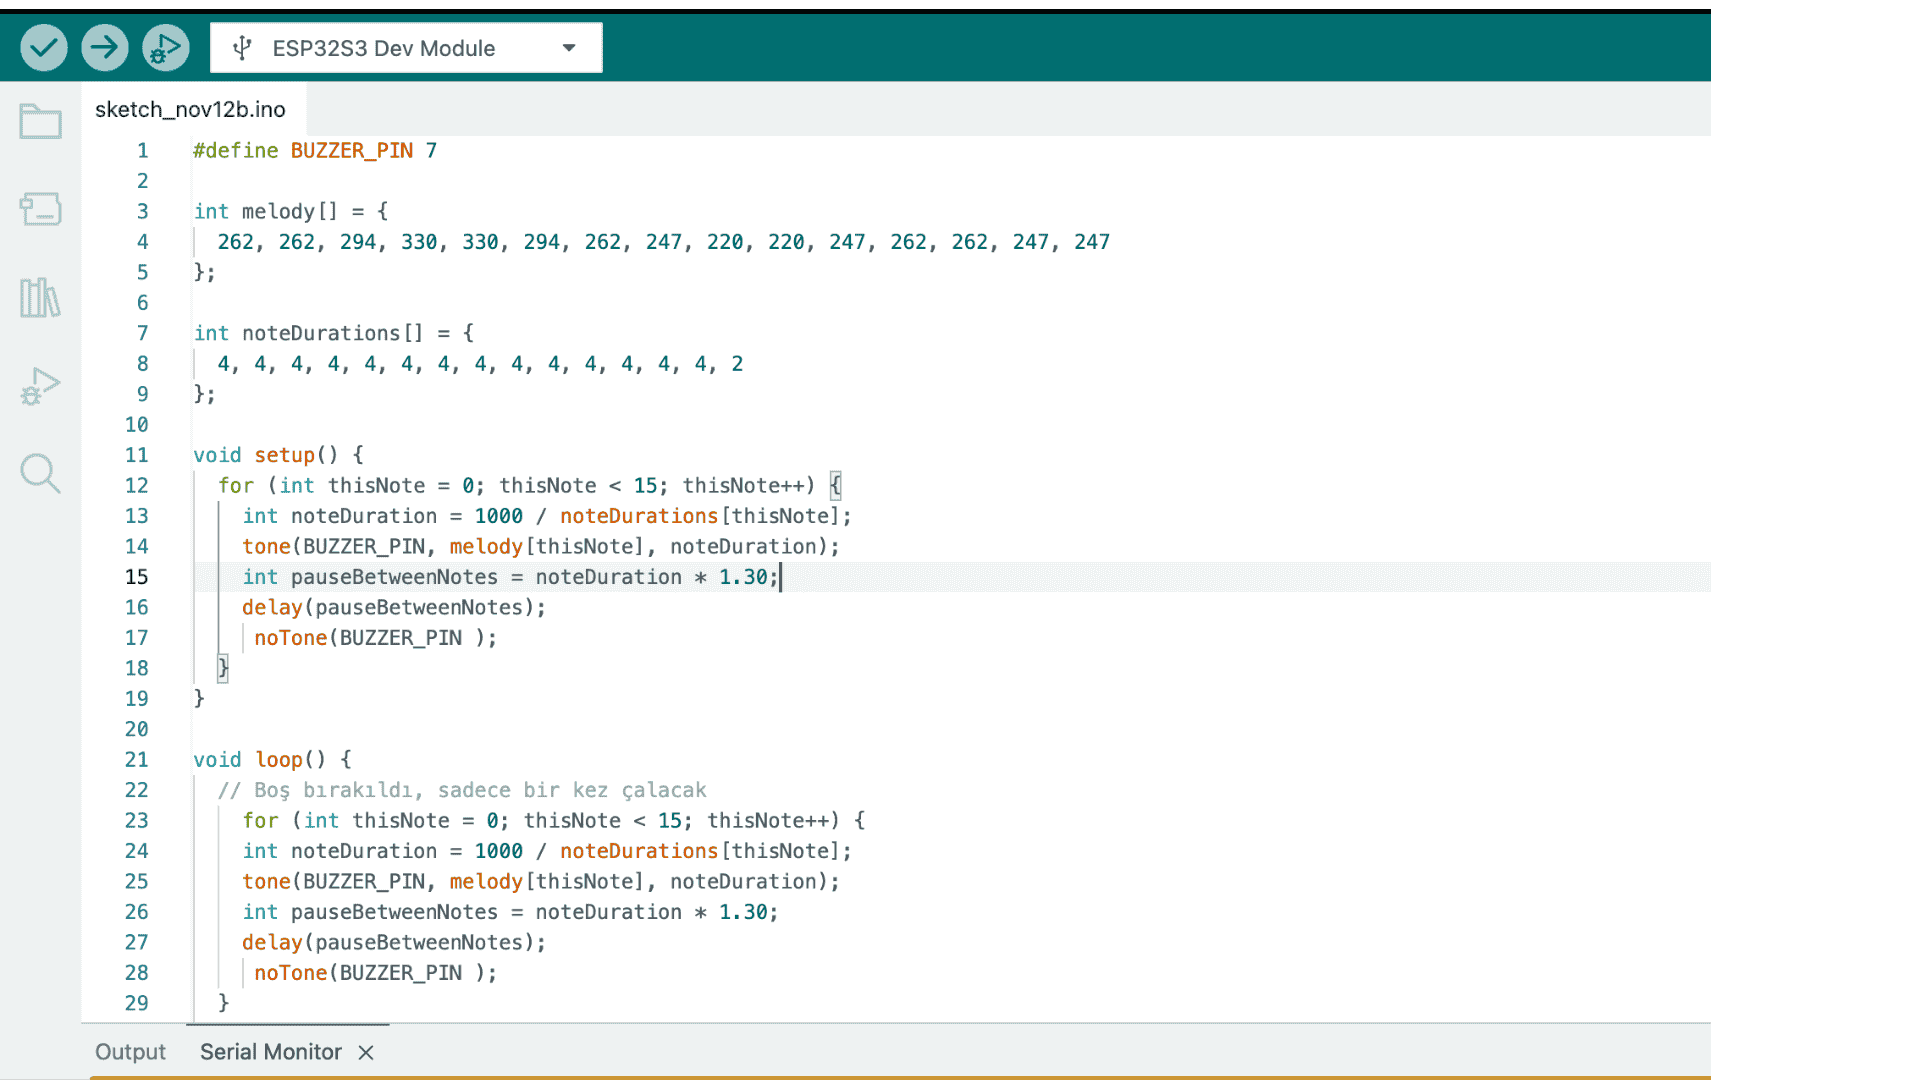Open the Search sidebar icon
Viewport: 1920px width, 1080px height.
[x=41, y=473]
